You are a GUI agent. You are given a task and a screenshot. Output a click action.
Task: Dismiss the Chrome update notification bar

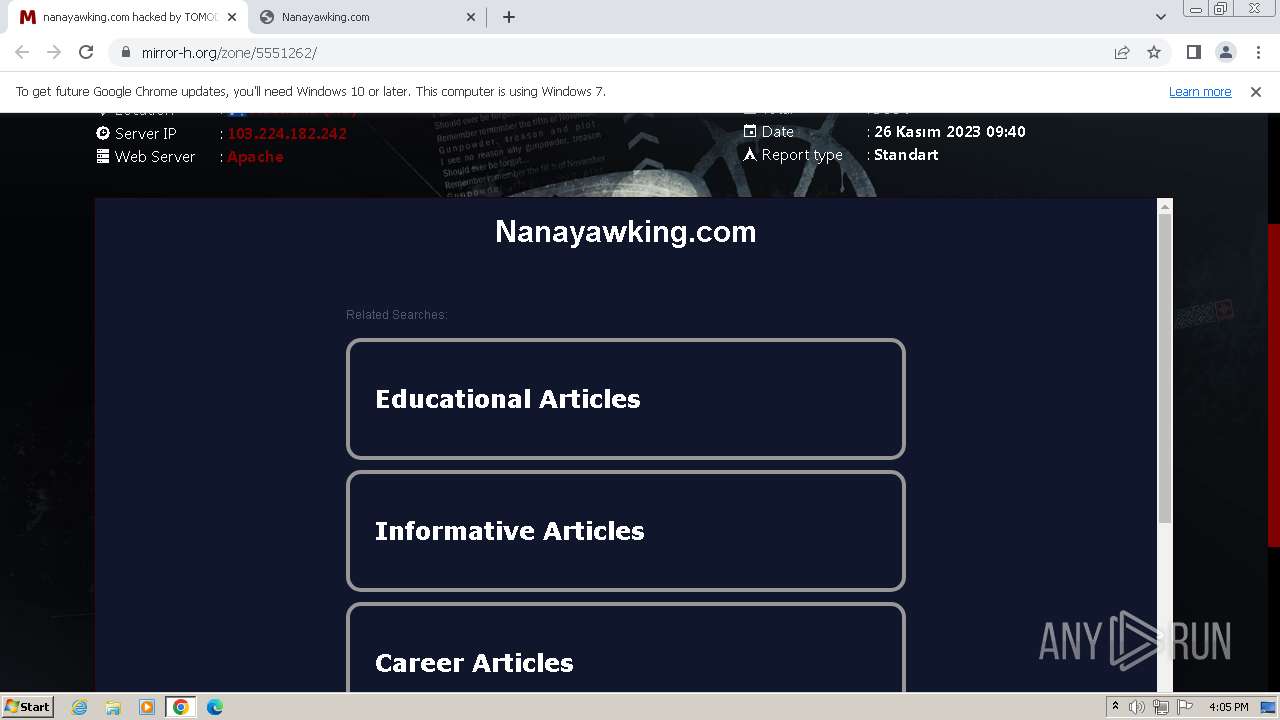[x=1256, y=91]
